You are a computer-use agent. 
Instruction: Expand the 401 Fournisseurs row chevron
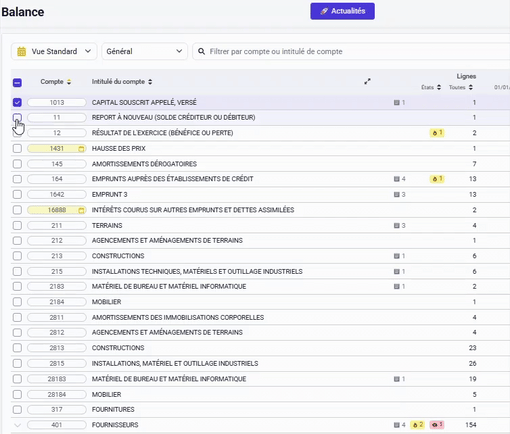pyautogui.click(x=17, y=425)
